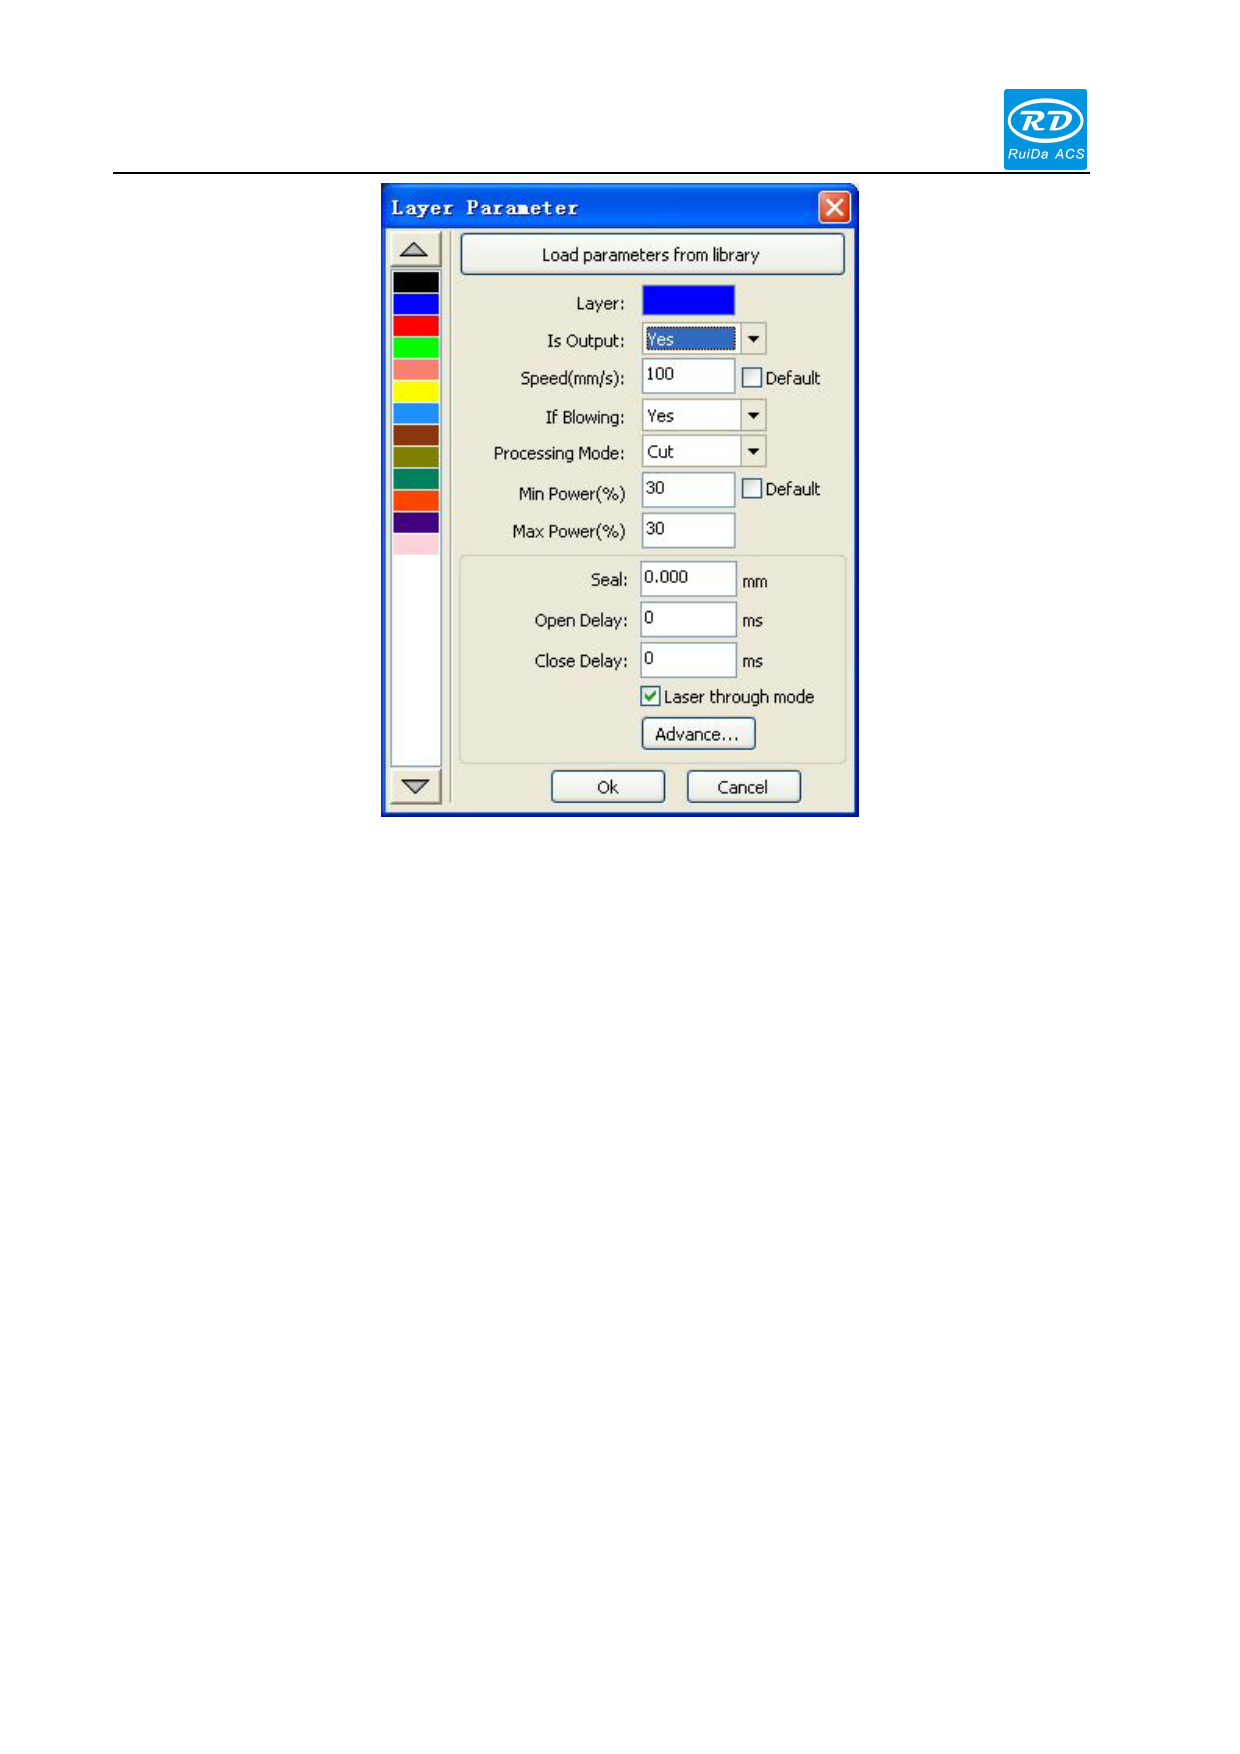Click Load parameters from library button
Screen dimensions: 1240x1754
point(652,255)
